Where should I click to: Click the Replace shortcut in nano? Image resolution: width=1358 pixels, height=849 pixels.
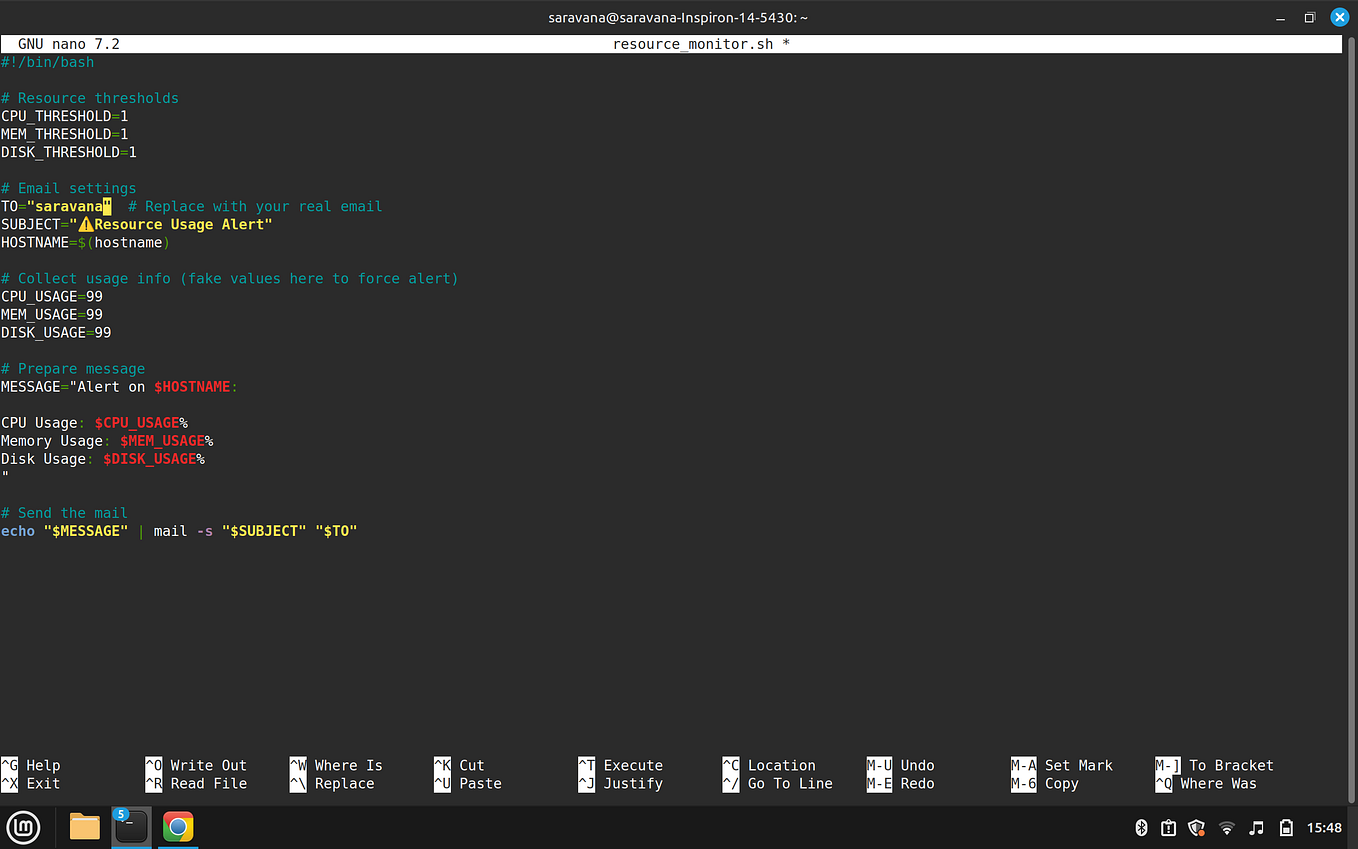[x=345, y=783]
